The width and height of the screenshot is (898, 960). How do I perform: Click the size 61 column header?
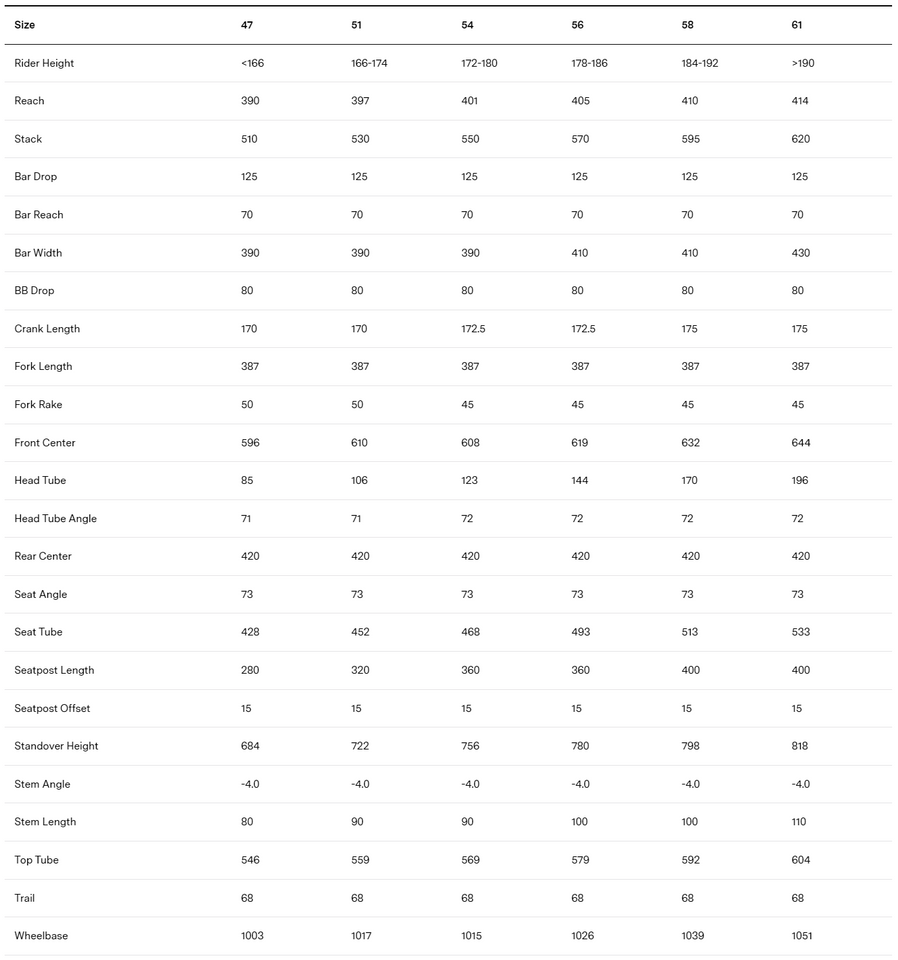click(x=797, y=25)
